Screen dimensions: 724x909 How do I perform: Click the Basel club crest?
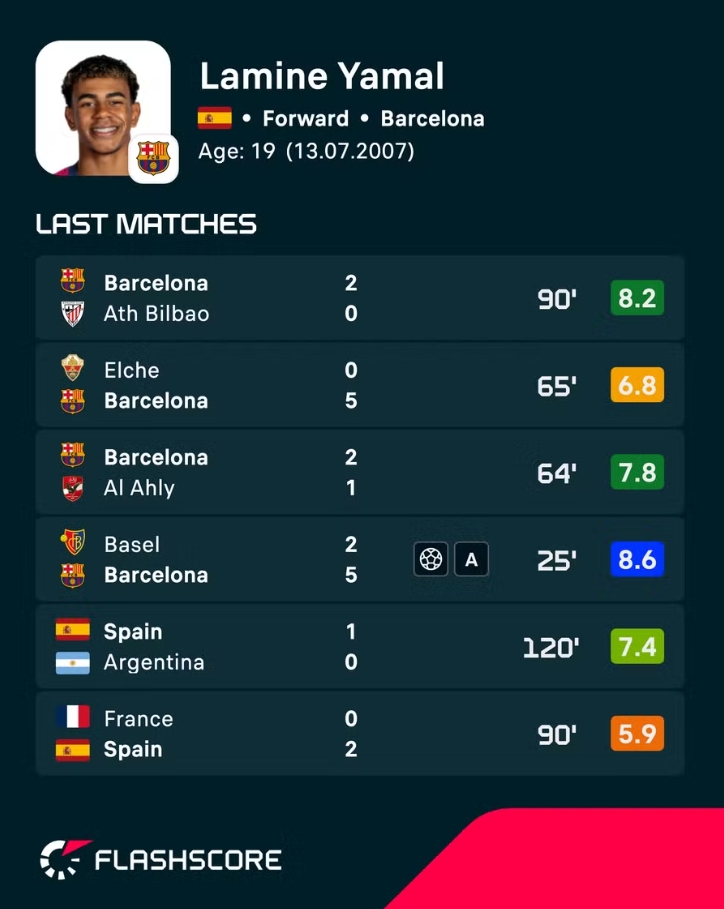coord(72,543)
